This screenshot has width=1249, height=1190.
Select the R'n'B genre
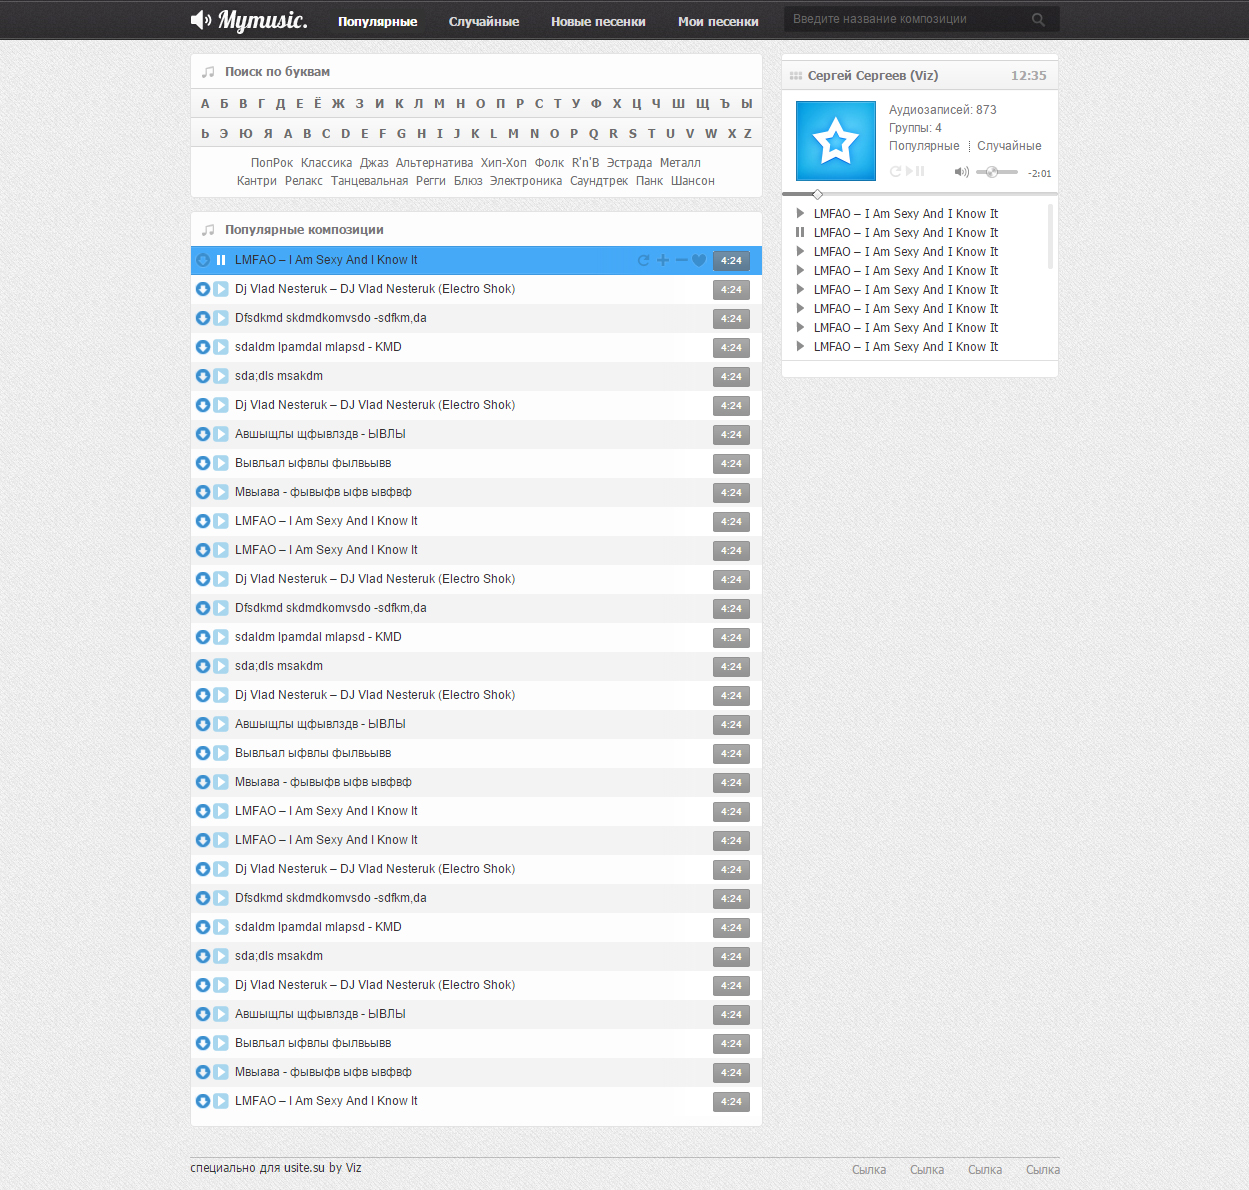click(x=585, y=163)
